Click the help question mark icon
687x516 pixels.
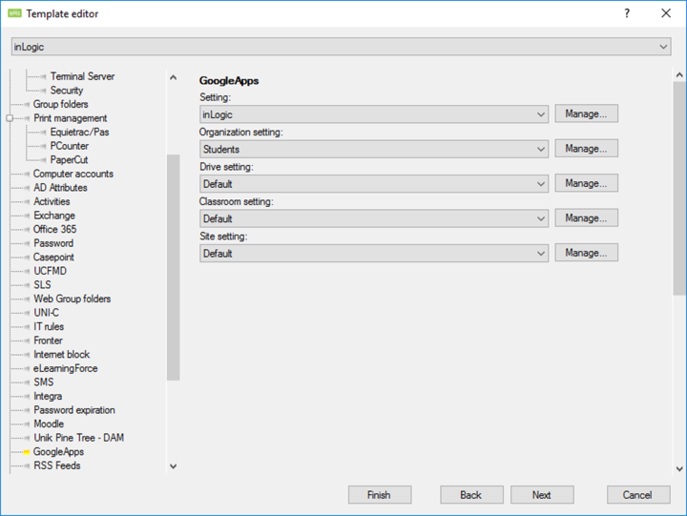(x=627, y=13)
